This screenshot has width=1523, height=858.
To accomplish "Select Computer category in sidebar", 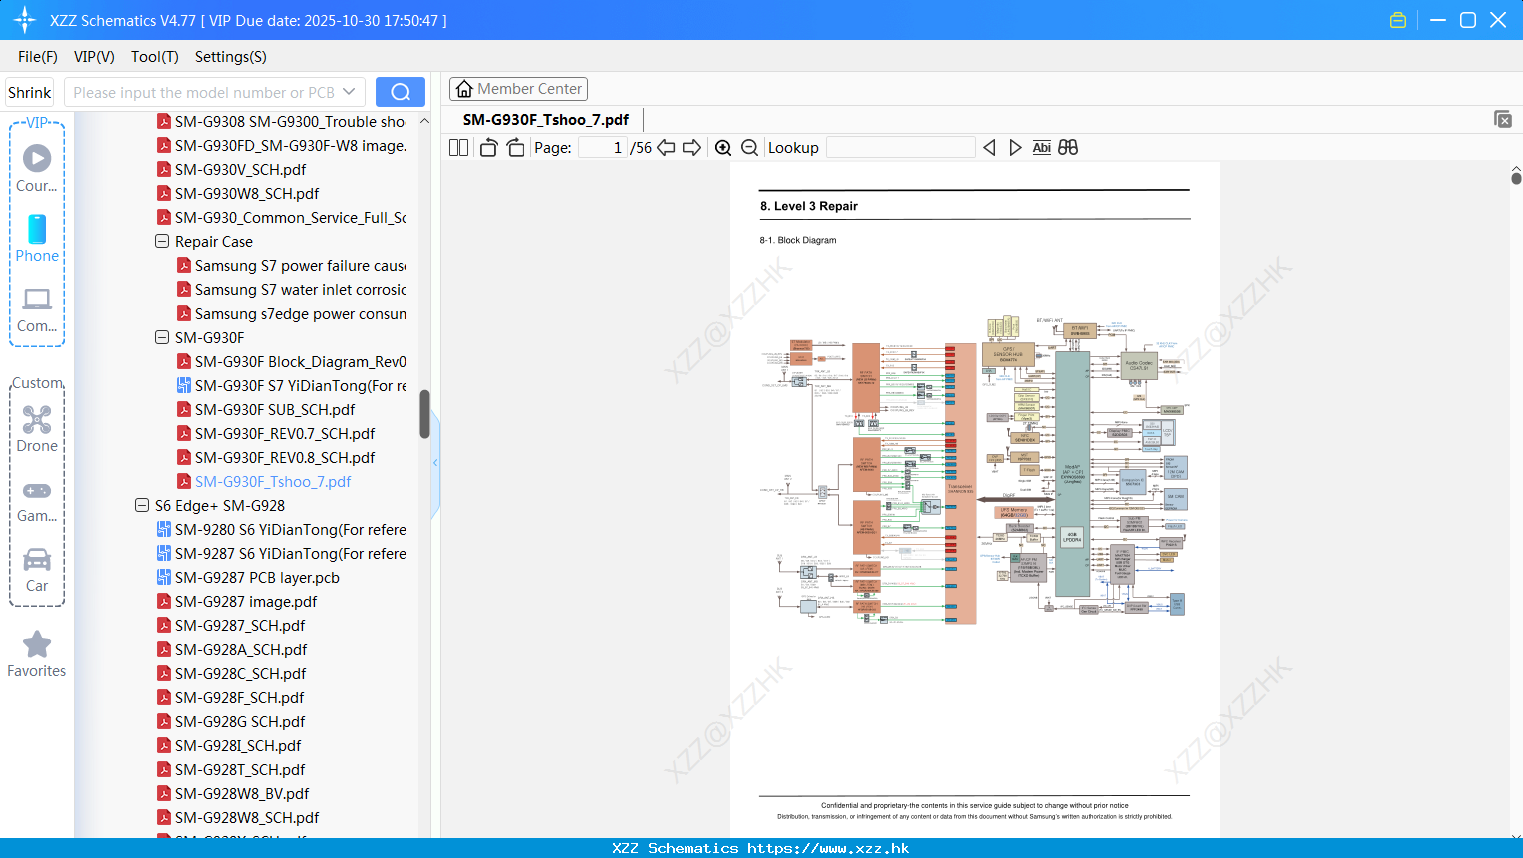I will coord(37,309).
